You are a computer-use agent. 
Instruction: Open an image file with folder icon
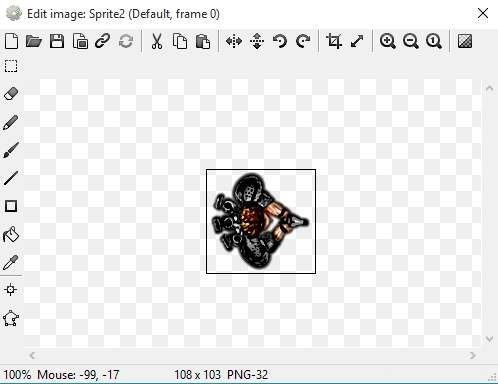point(34,41)
